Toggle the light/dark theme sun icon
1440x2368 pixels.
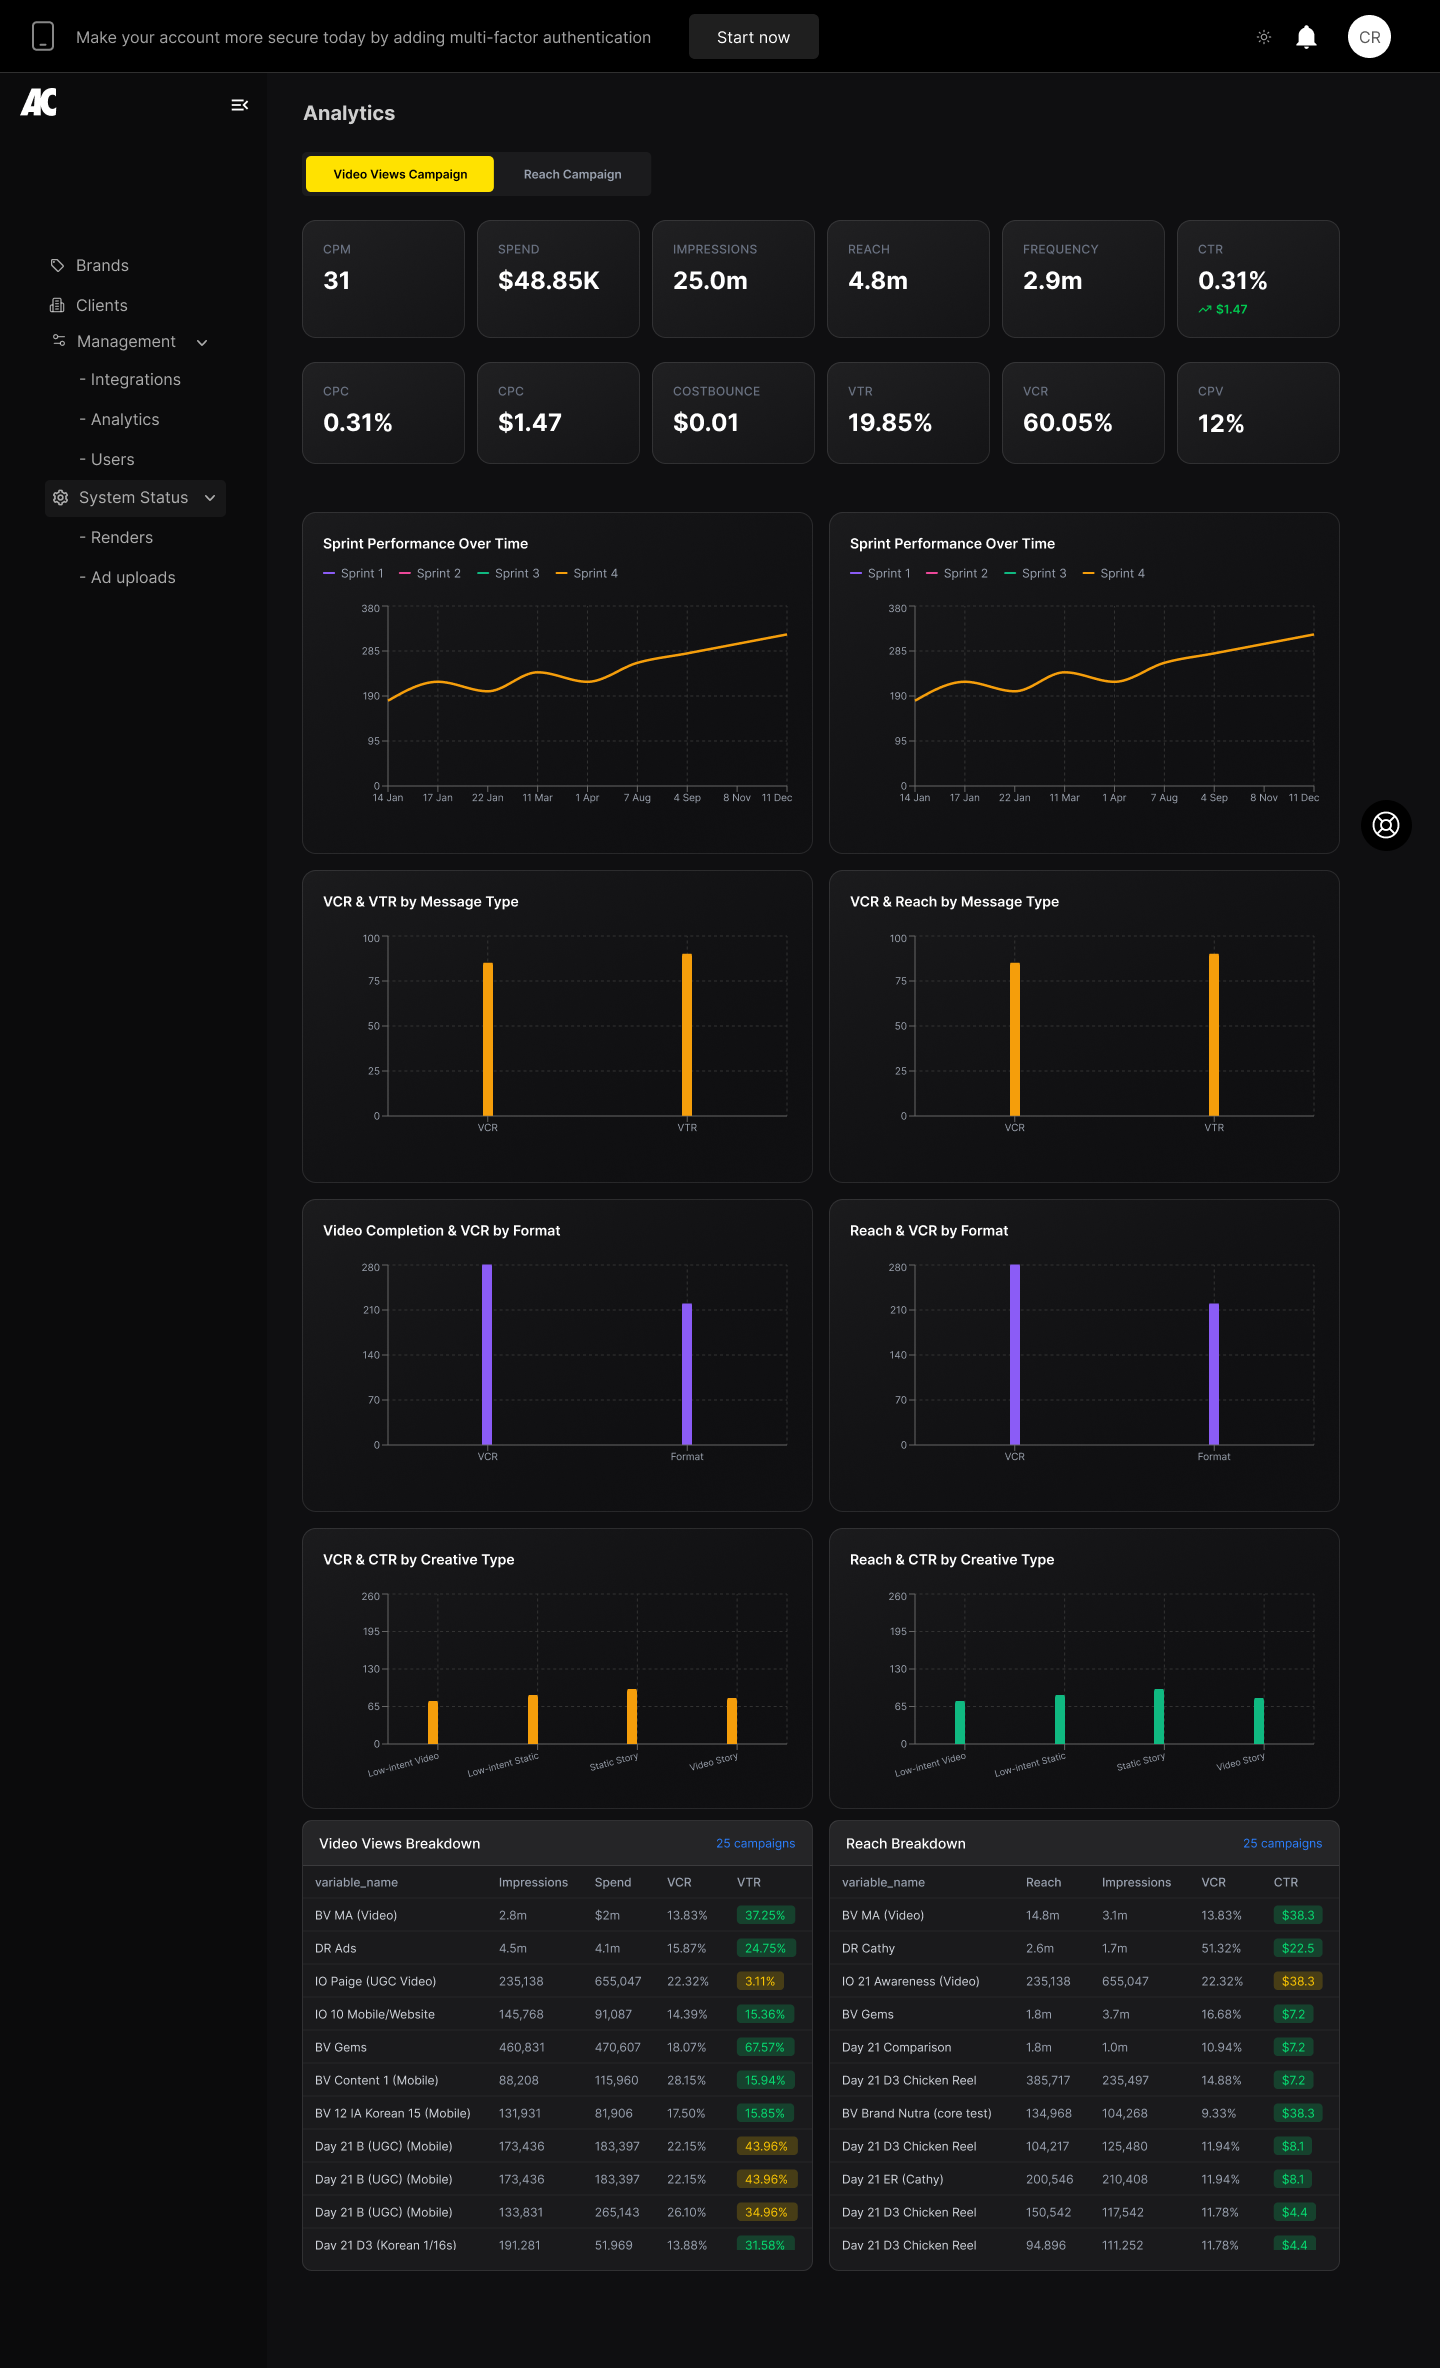1264,37
